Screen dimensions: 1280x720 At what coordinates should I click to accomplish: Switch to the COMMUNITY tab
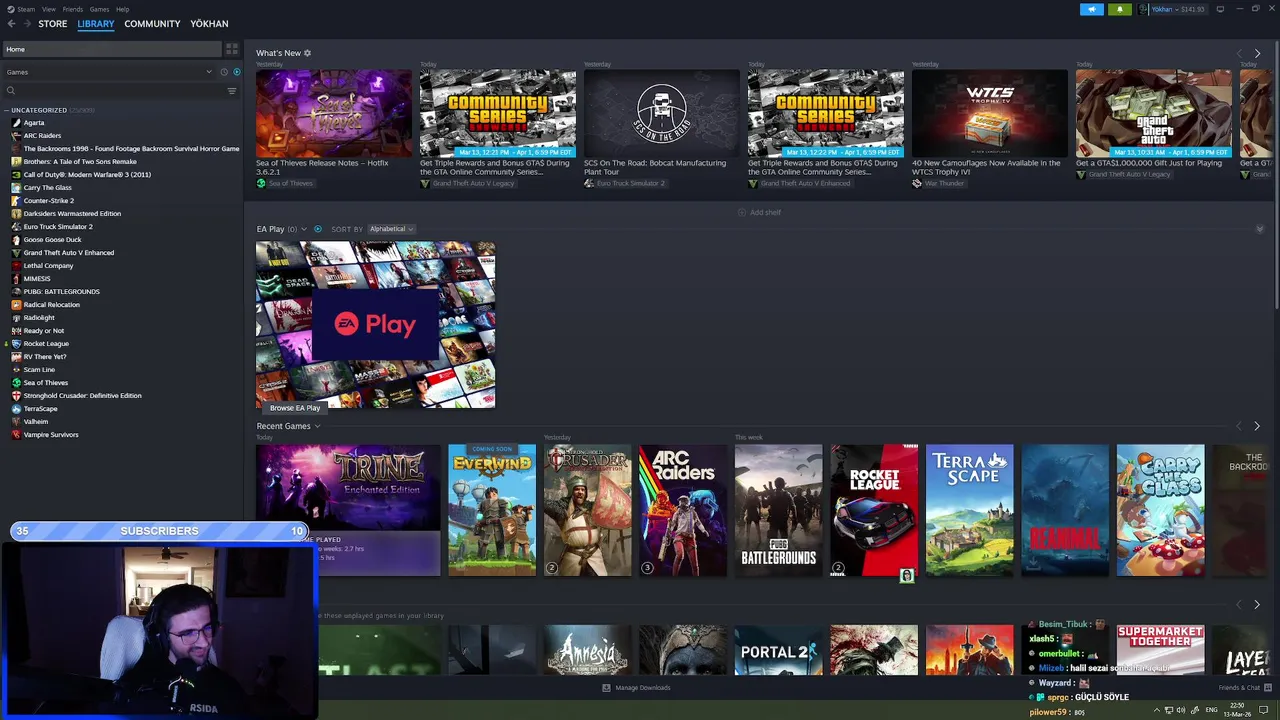[x=152, y=24]
